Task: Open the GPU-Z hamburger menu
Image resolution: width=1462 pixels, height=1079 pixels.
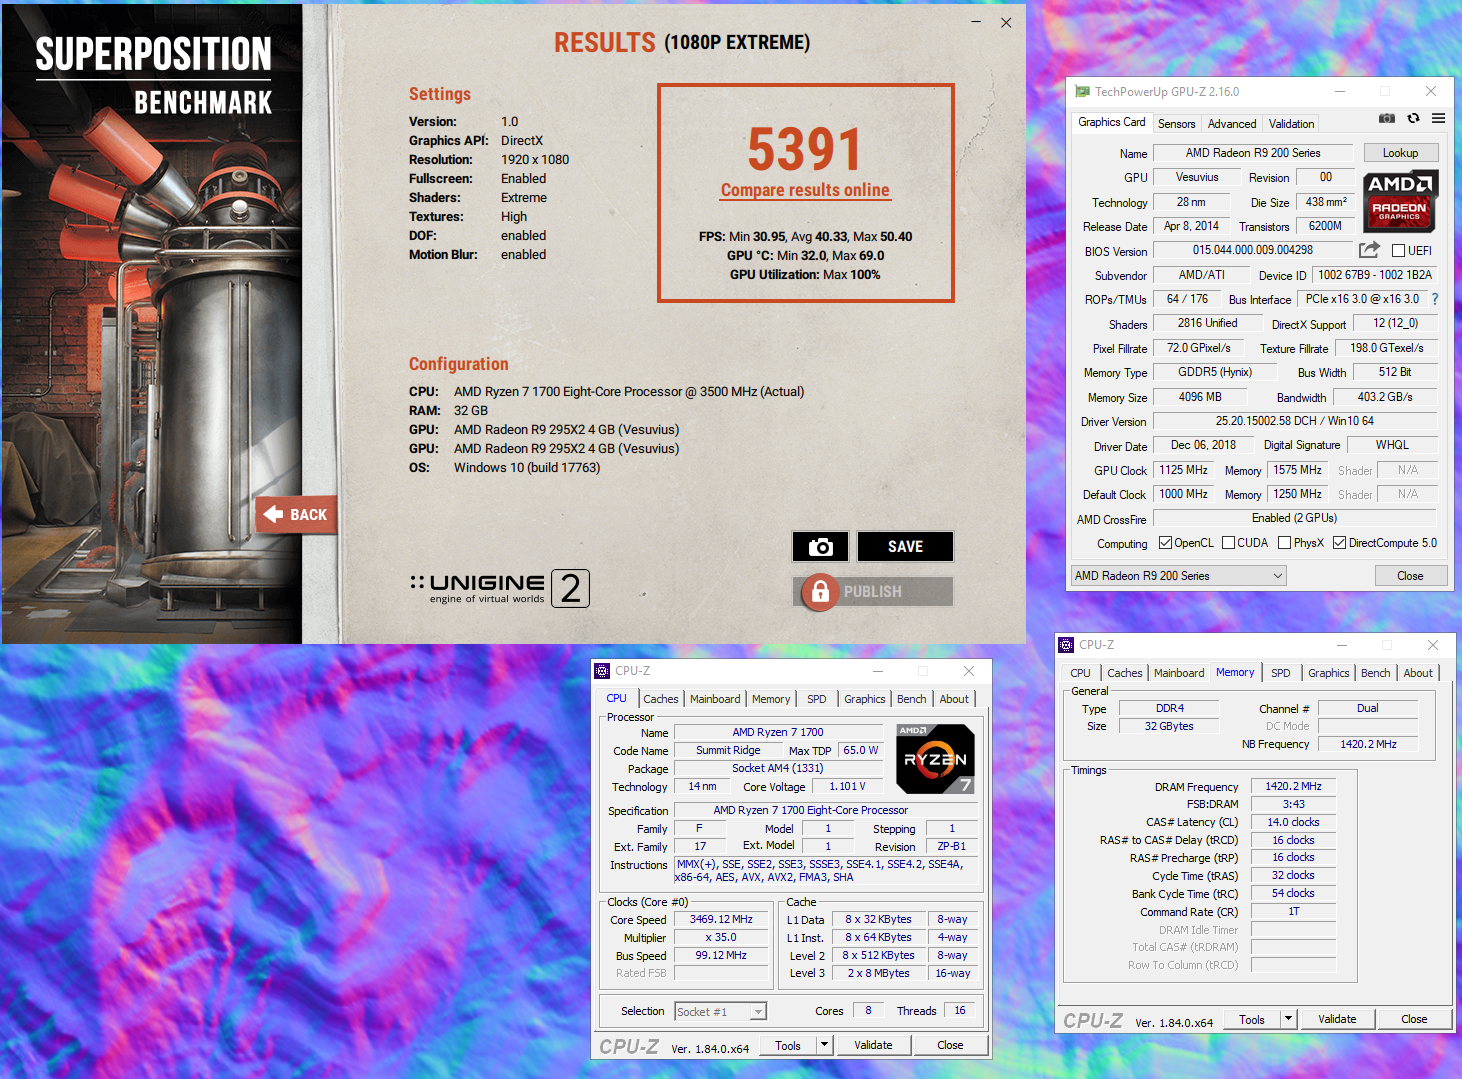Action: click(x=1438, y=118)
